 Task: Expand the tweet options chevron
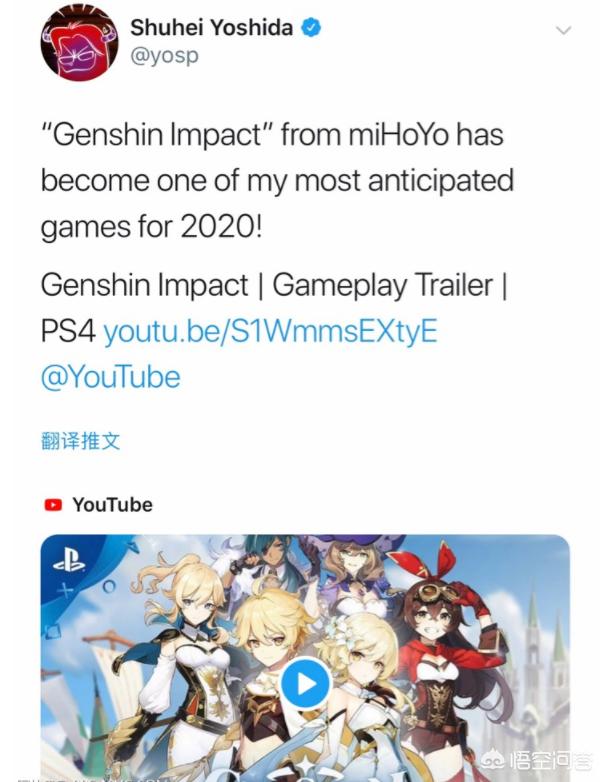point(563,30)
